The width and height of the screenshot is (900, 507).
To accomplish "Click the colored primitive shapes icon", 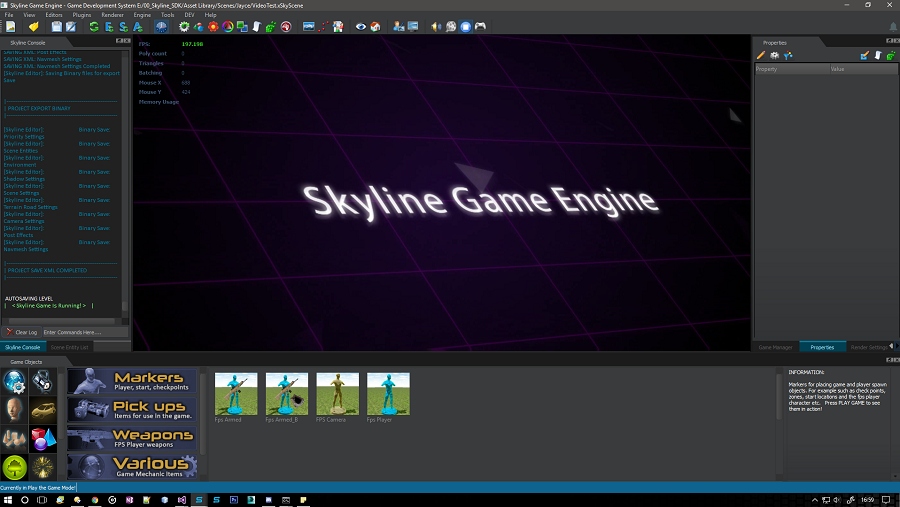I will click(43, 439).
